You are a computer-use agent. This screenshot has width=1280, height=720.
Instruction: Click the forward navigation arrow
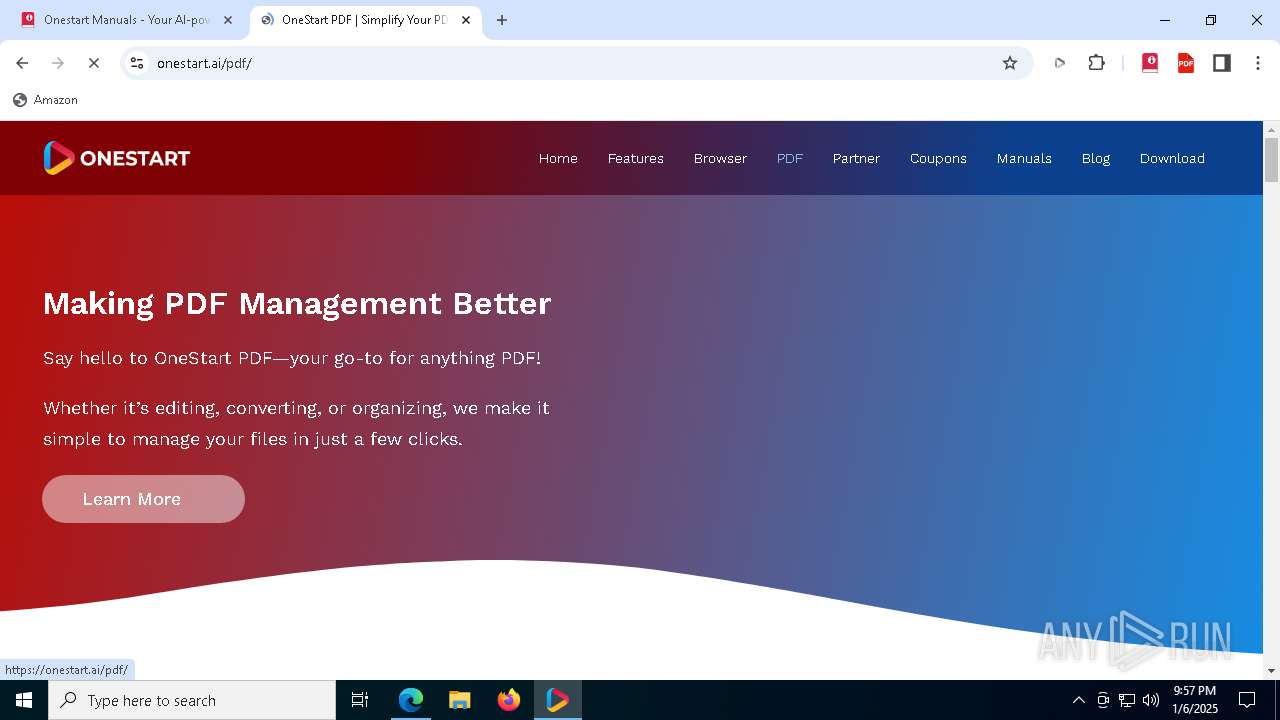click(x=58, y=63)
